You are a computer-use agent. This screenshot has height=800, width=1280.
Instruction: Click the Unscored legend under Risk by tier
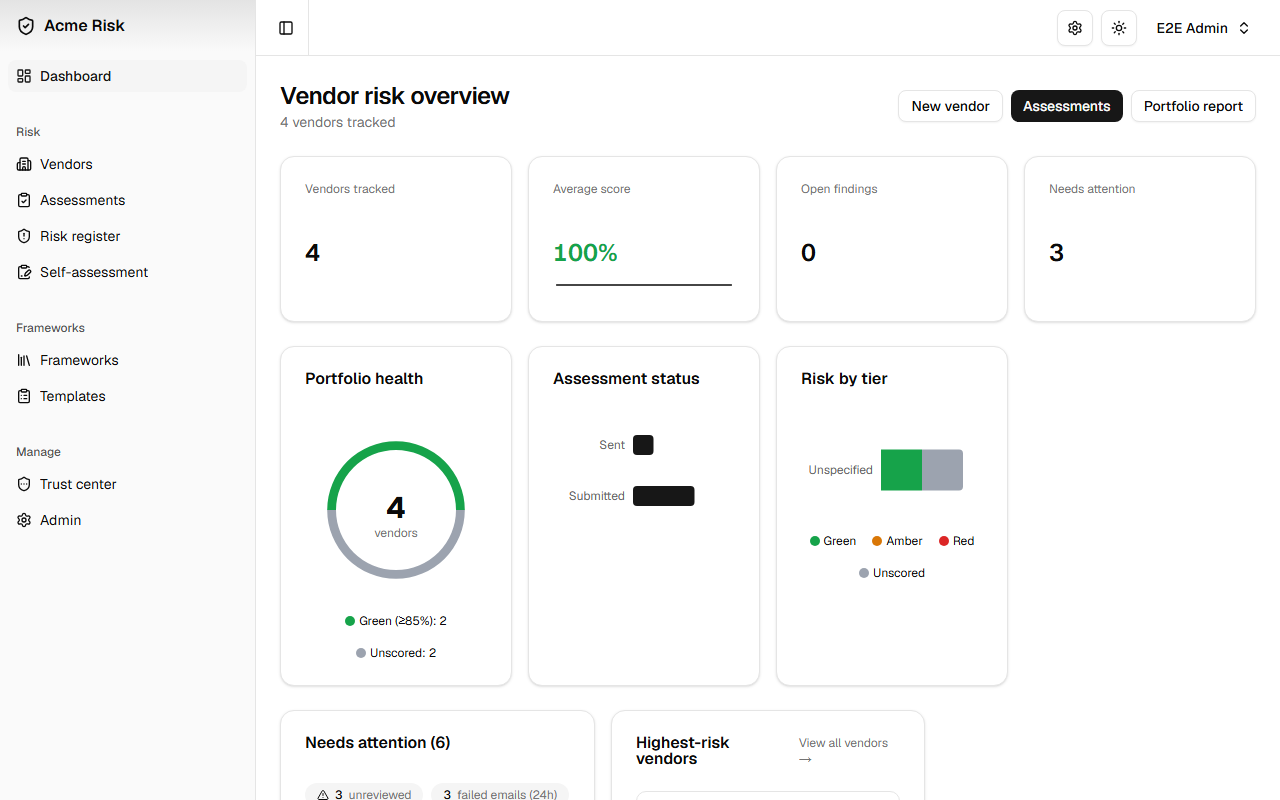892,573
